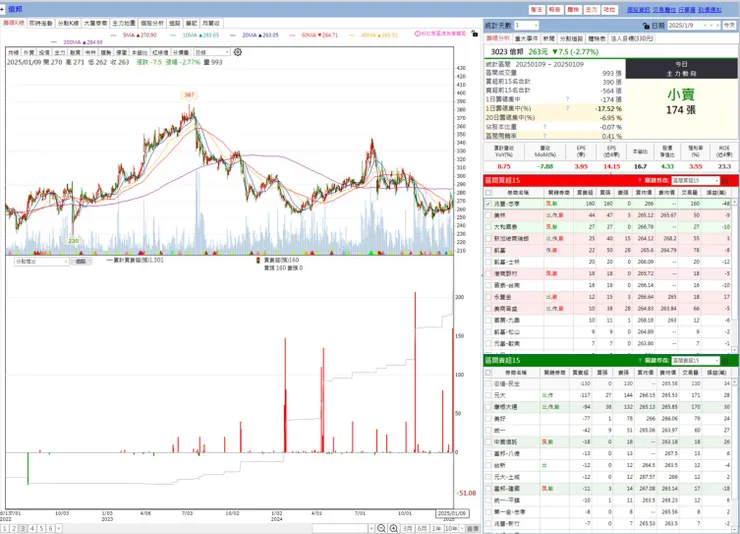Open the help icon beside 1日籌碼集中(%)
This screenshot has height=534, width=740.
[x=567, y=108]
